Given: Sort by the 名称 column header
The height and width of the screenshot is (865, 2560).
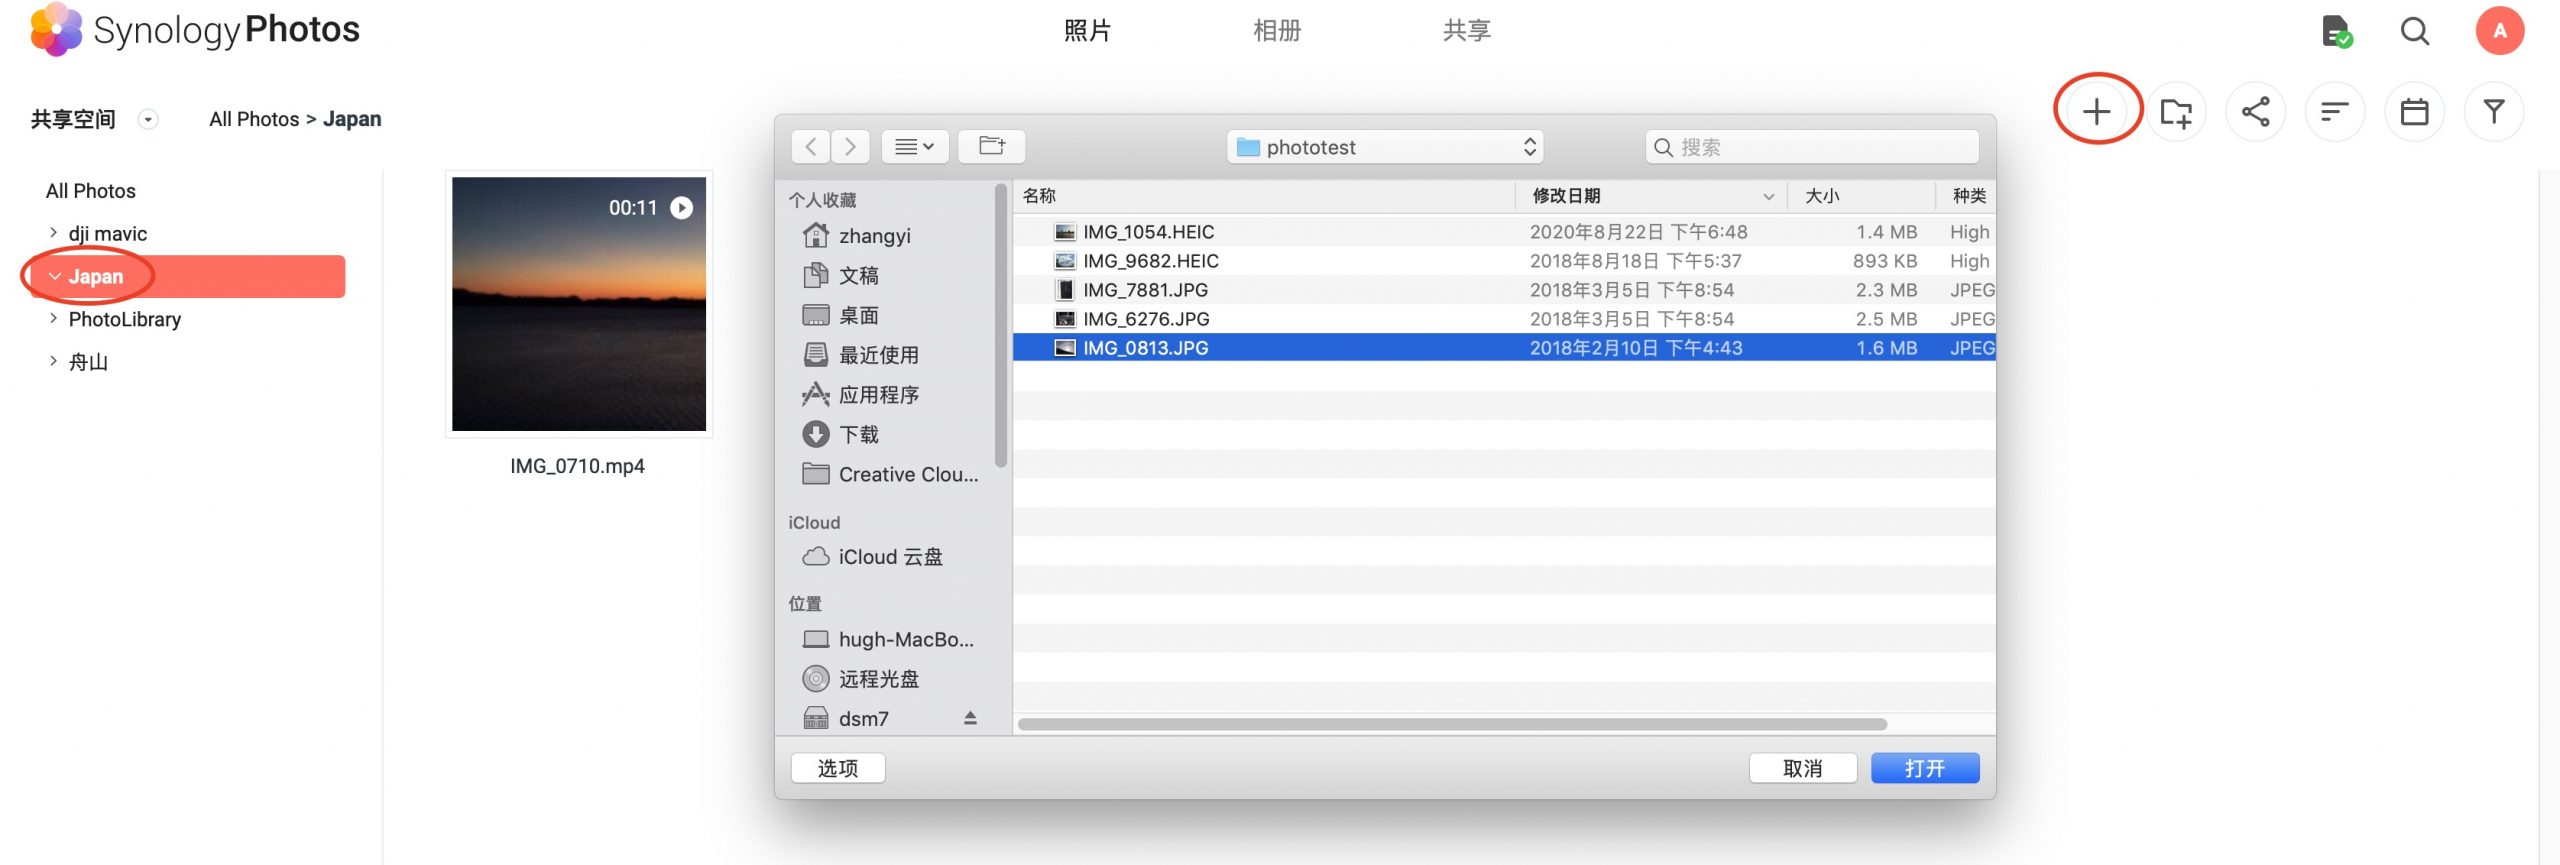Looking at the screenshot, I should [1264, 196].
